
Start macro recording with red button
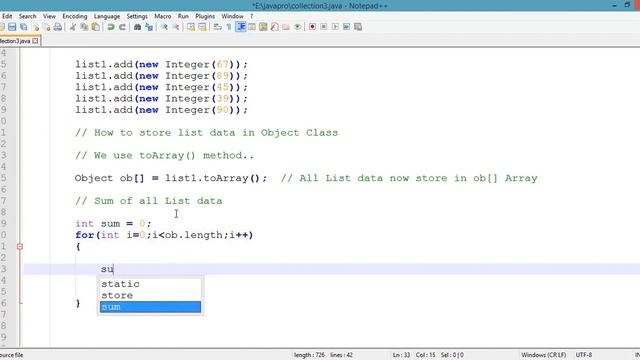coord(312,27)
